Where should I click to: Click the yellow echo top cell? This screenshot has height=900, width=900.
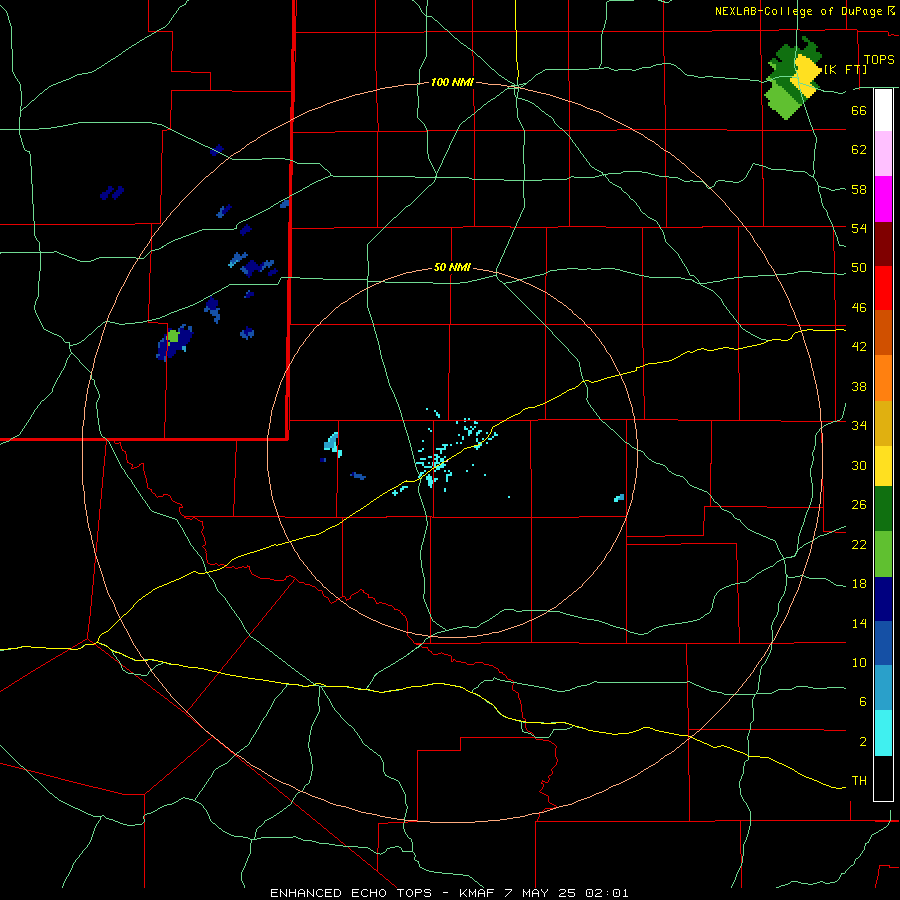coord(807,75)
